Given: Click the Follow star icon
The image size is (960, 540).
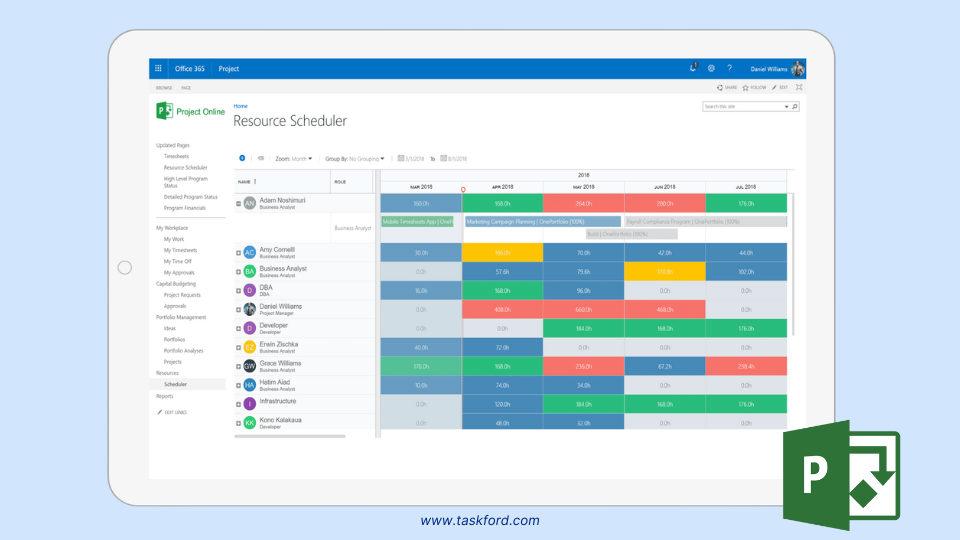Looking at the screenshot, I should (x=745, y=88).
